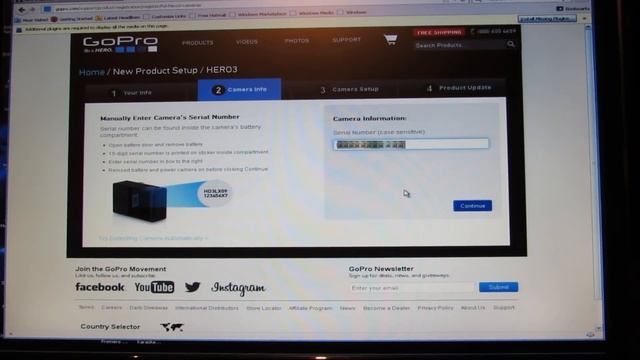Image resolution: width=640 pixels, height=360 pixels.
Task: Open the Windows Marketplace bookmark
Action: click(259, 14)
